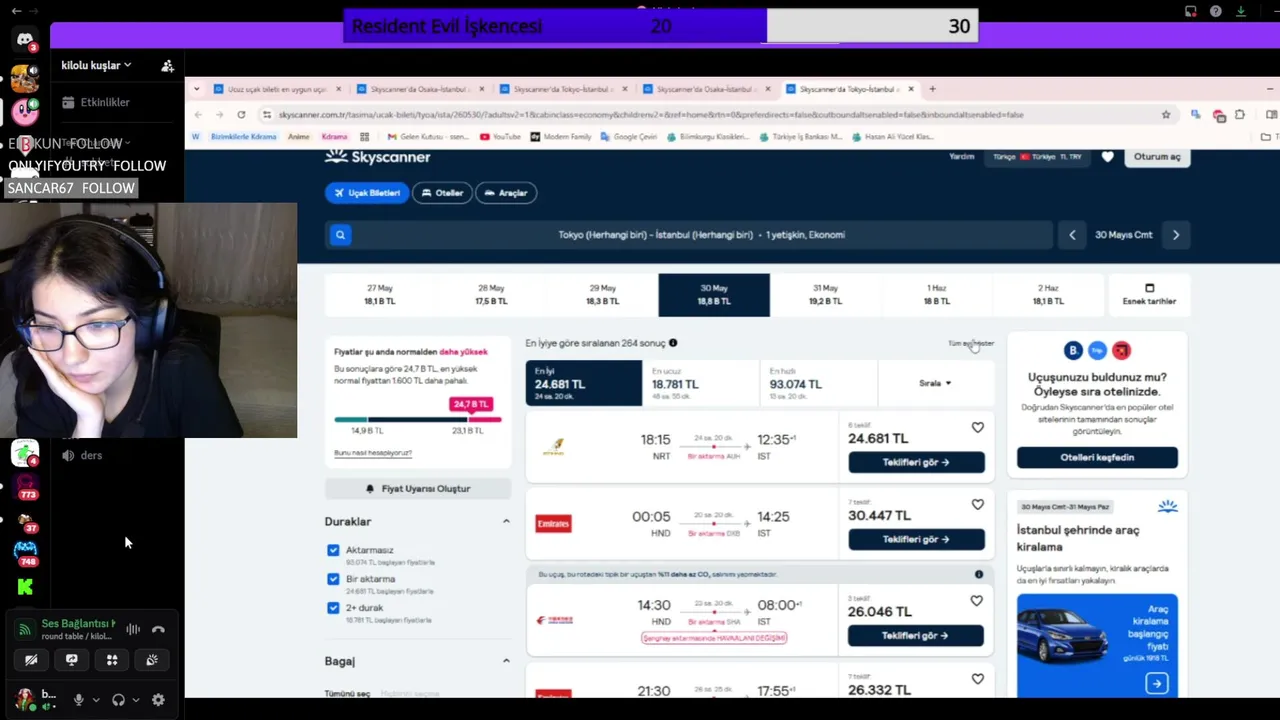1280x720 pixels.
Task: Uncheck the Bir aktarma filter
Action: coord(333,579)
